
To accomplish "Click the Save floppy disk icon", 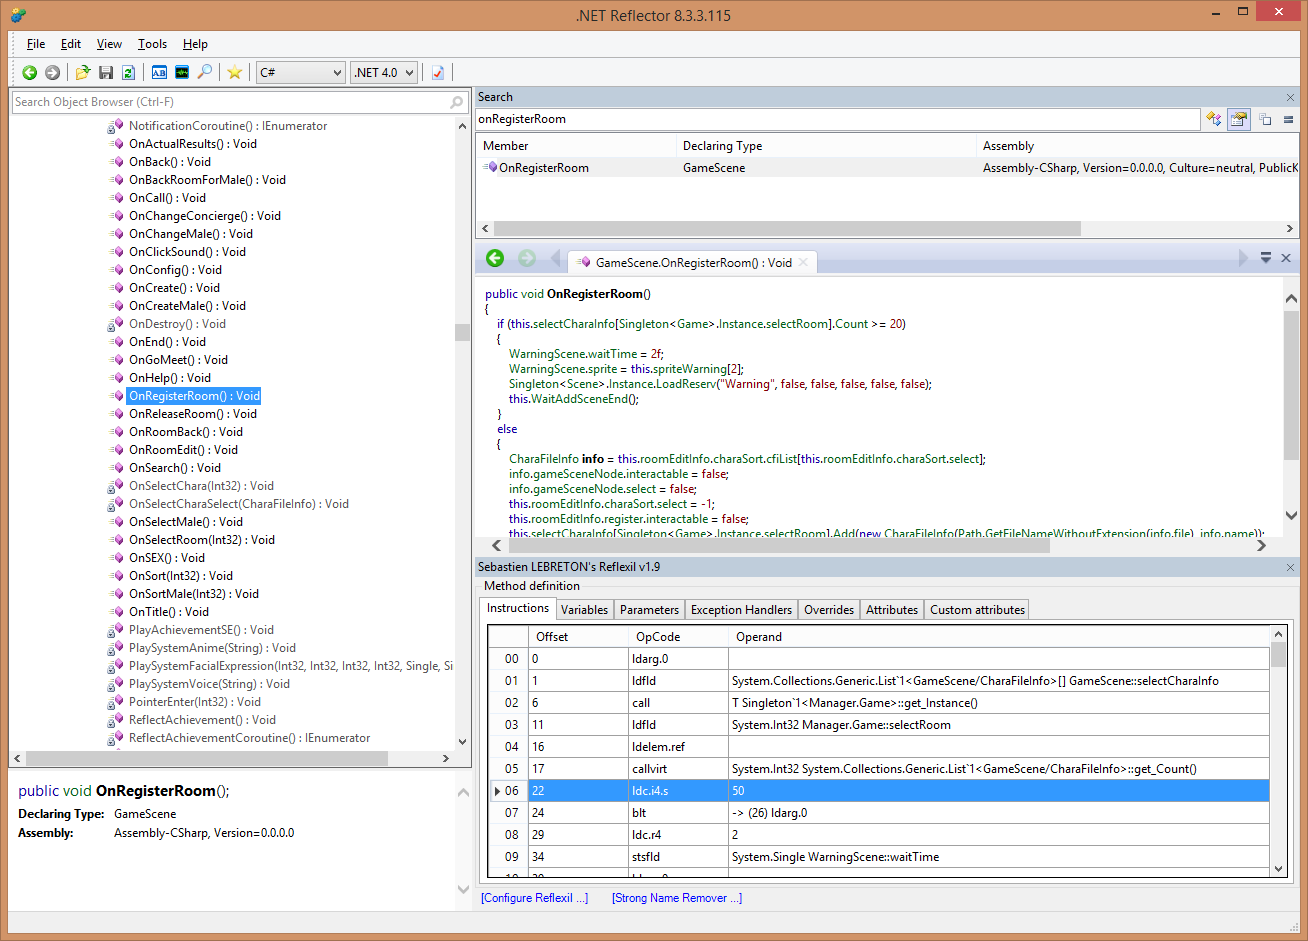I will tap(106, 72).
